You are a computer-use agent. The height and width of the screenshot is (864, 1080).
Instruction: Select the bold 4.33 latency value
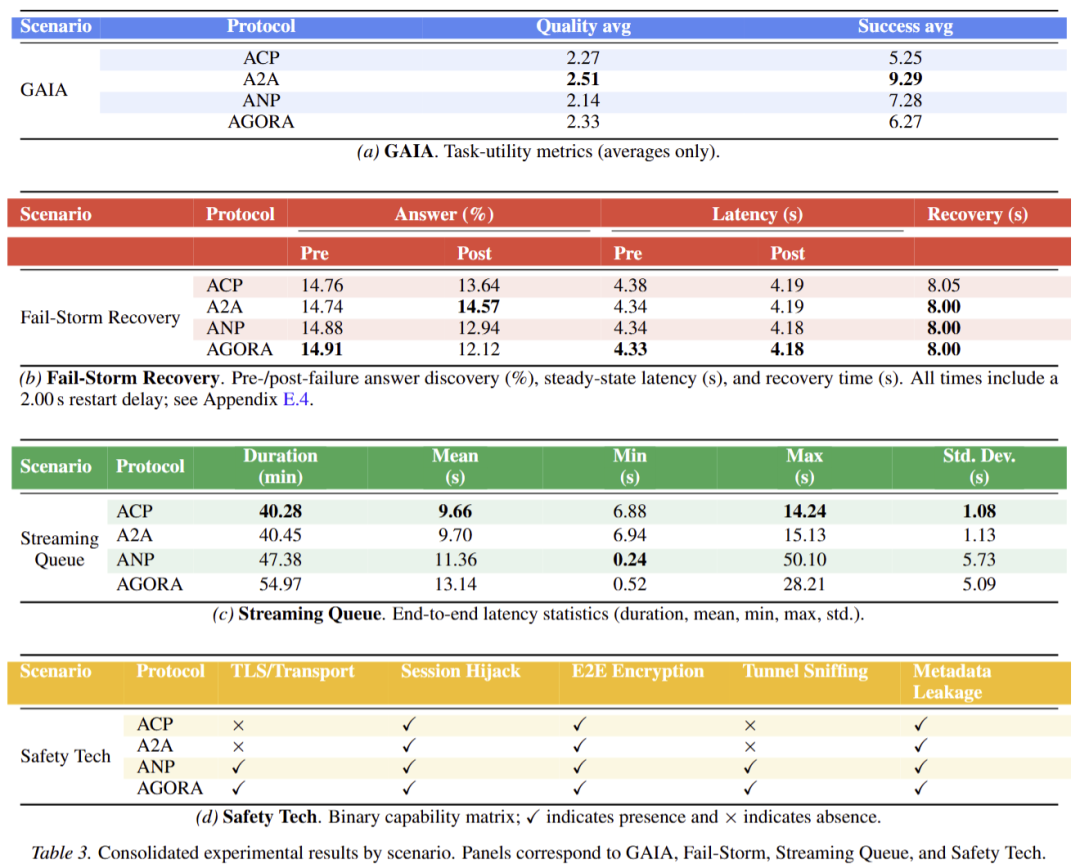click(630, 349)
